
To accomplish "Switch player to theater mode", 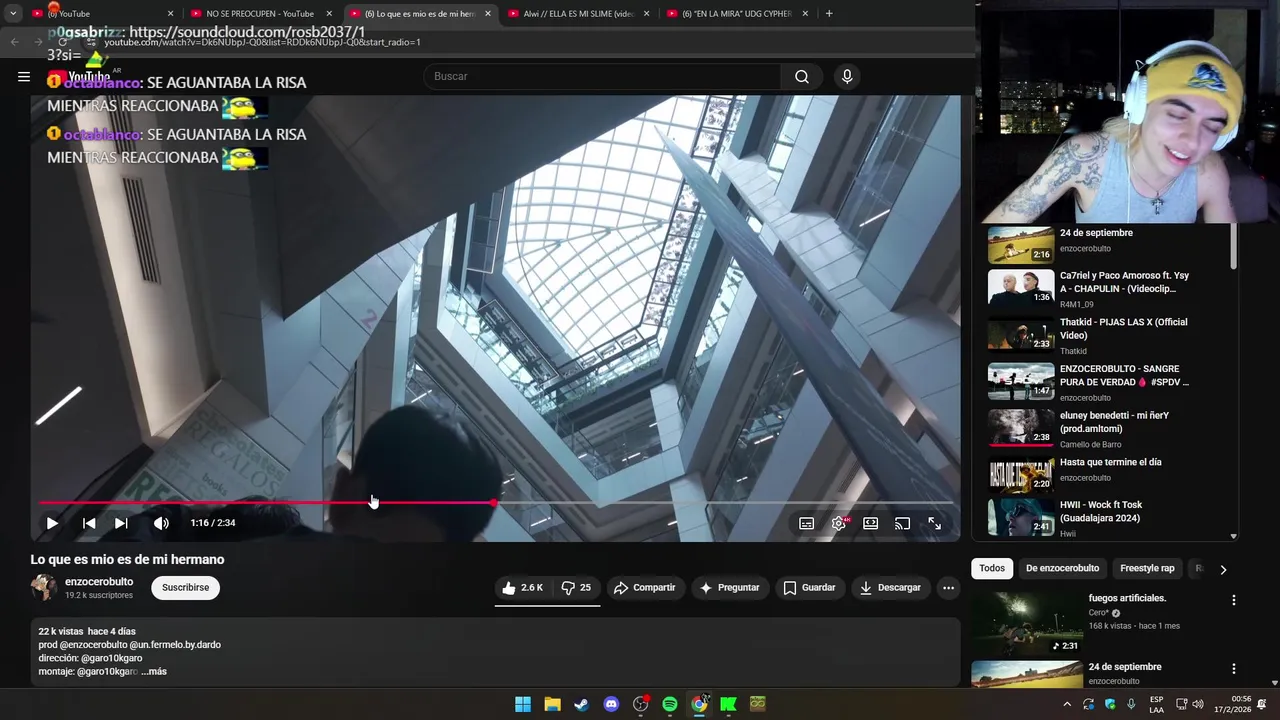I will tap(870, 523).
